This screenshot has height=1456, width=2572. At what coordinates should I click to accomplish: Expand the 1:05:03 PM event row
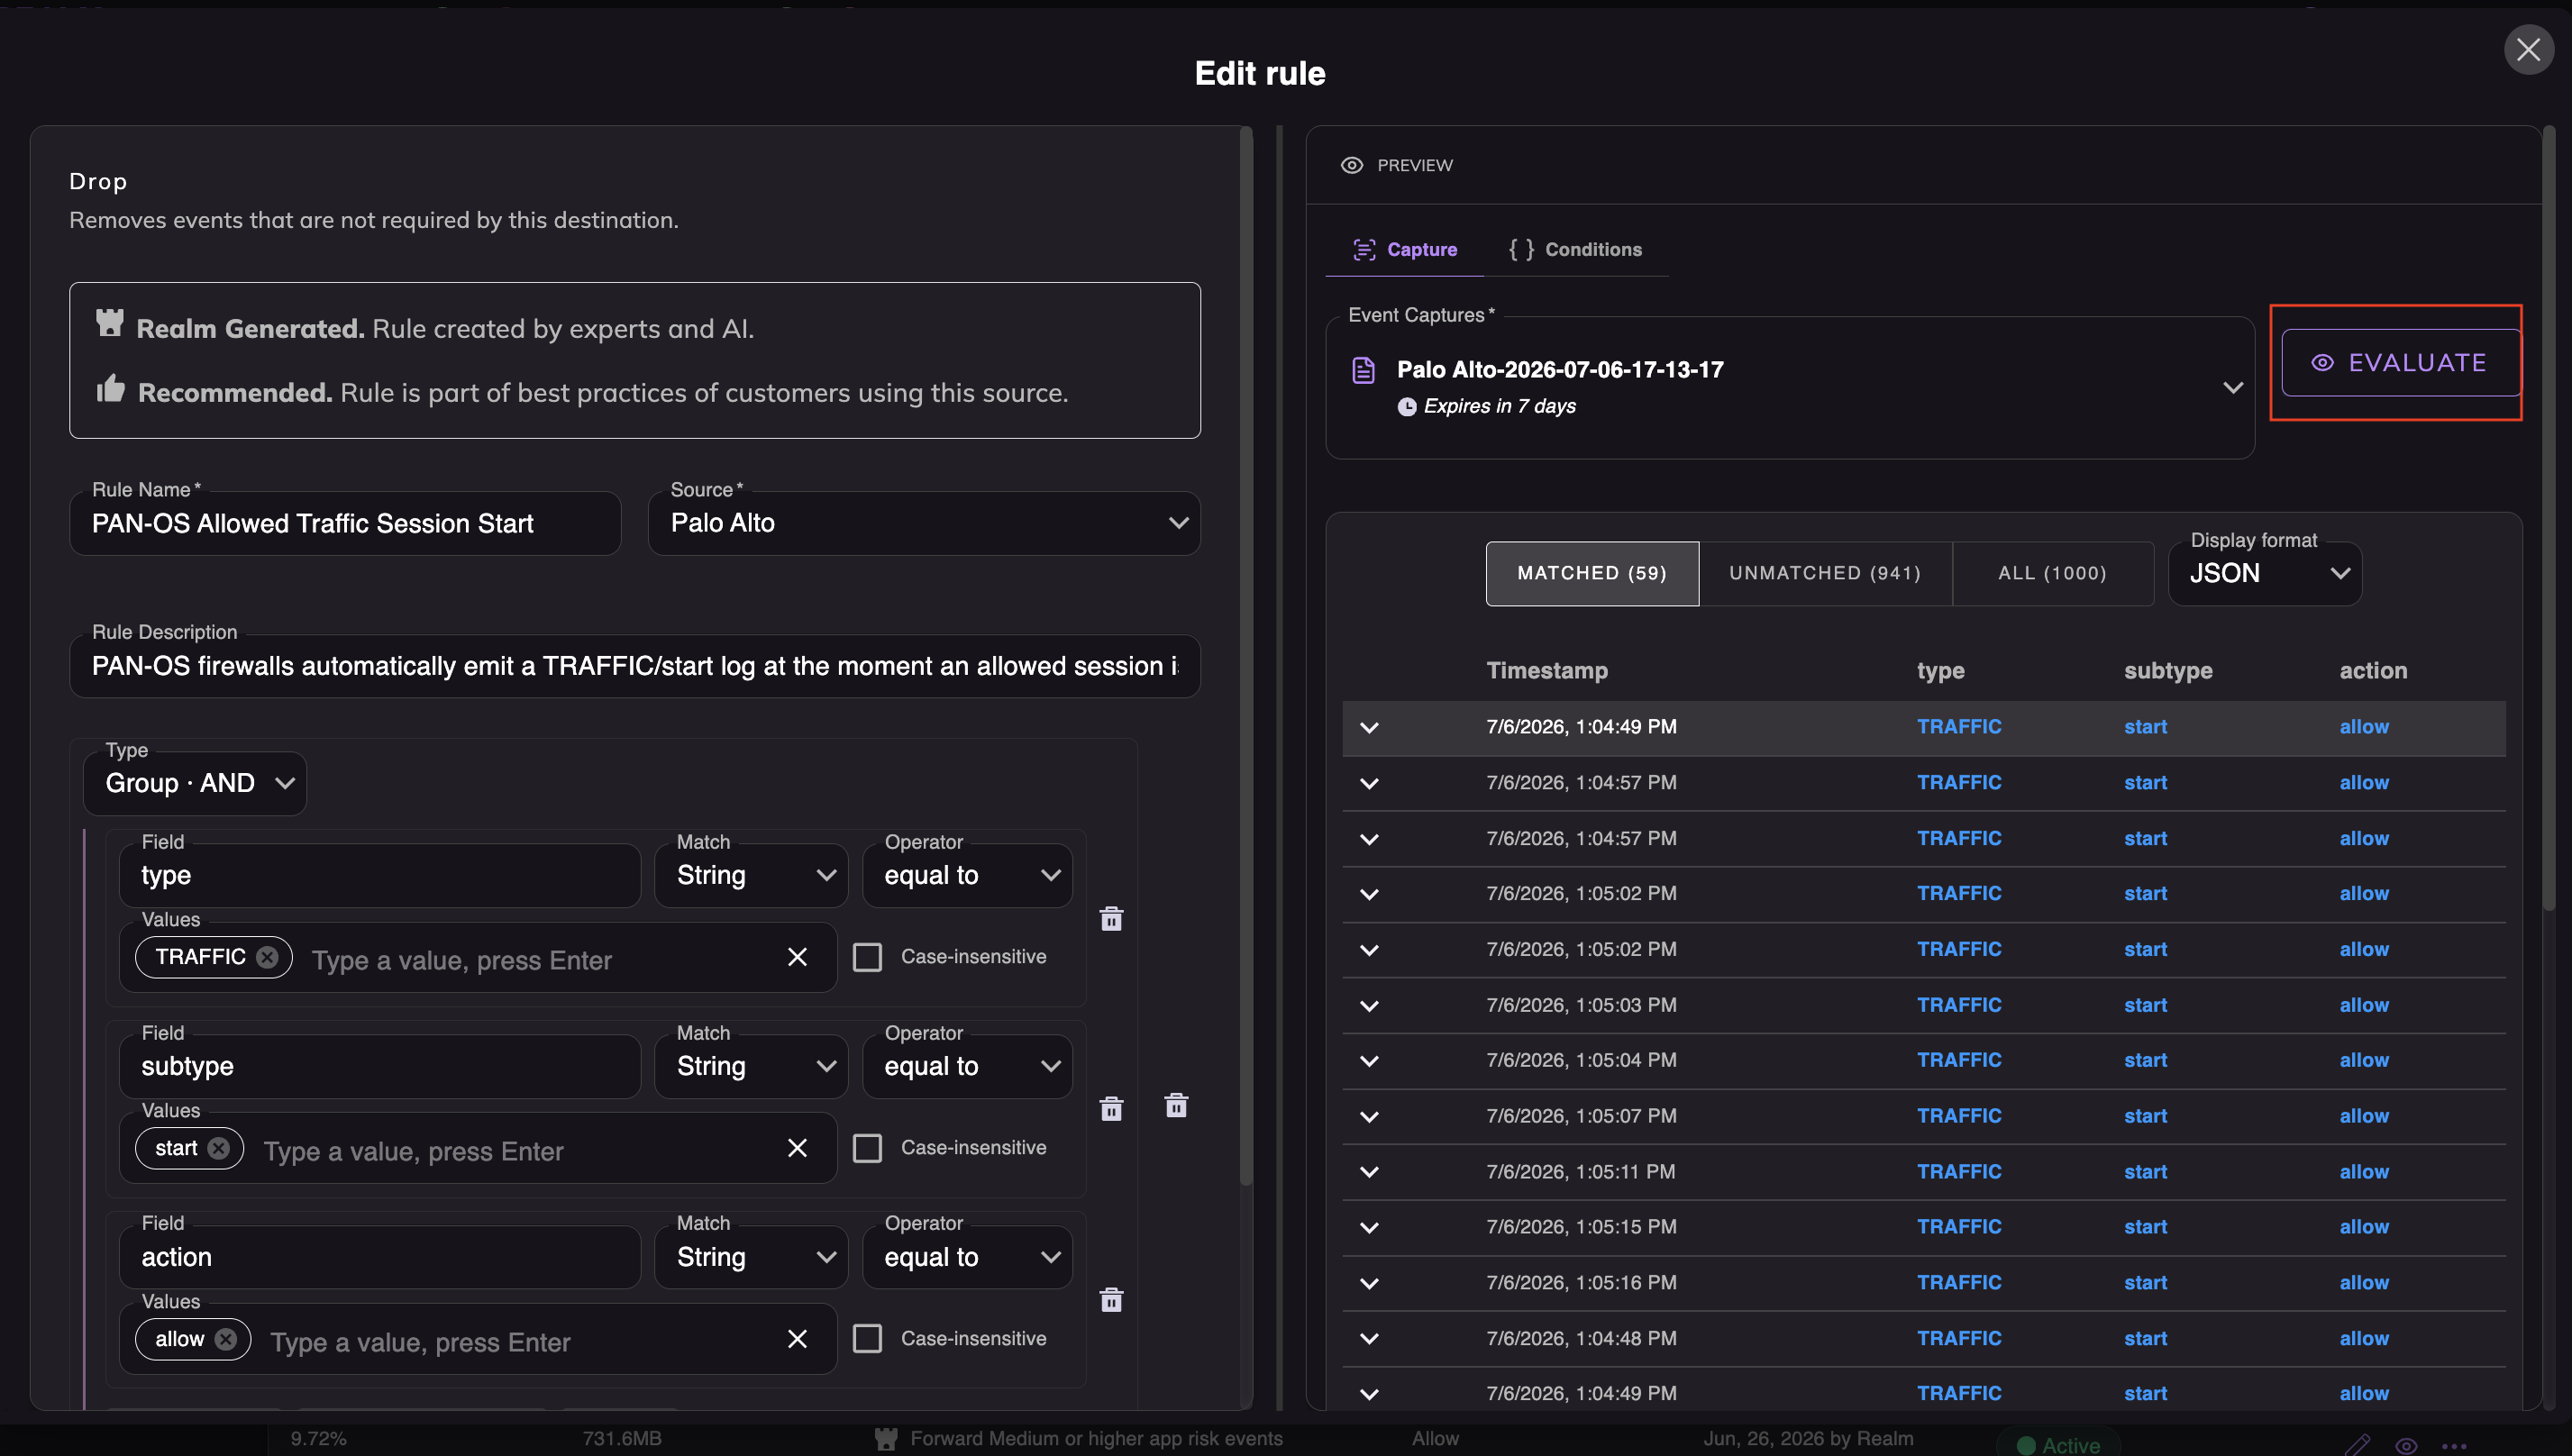[x=1369, y=1006]
